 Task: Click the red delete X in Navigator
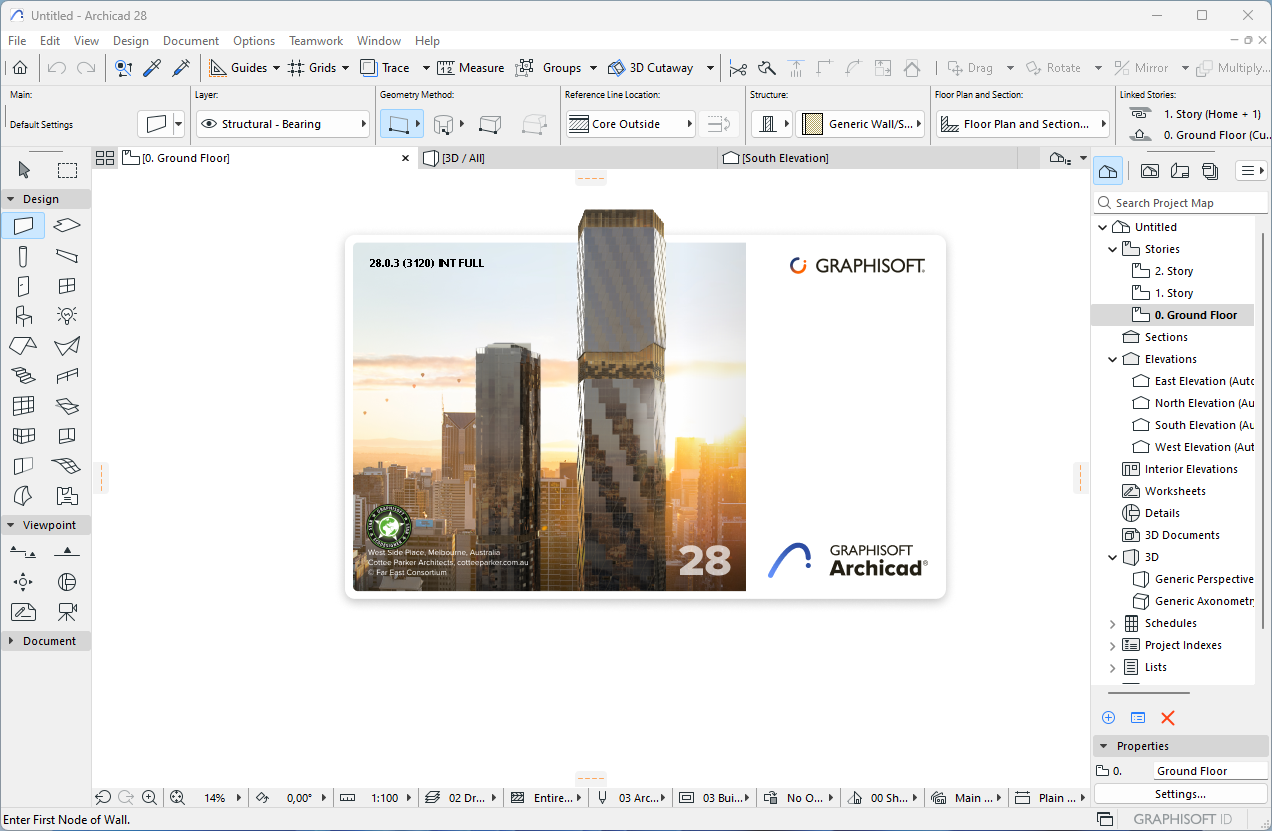[x=1167, y=718]
